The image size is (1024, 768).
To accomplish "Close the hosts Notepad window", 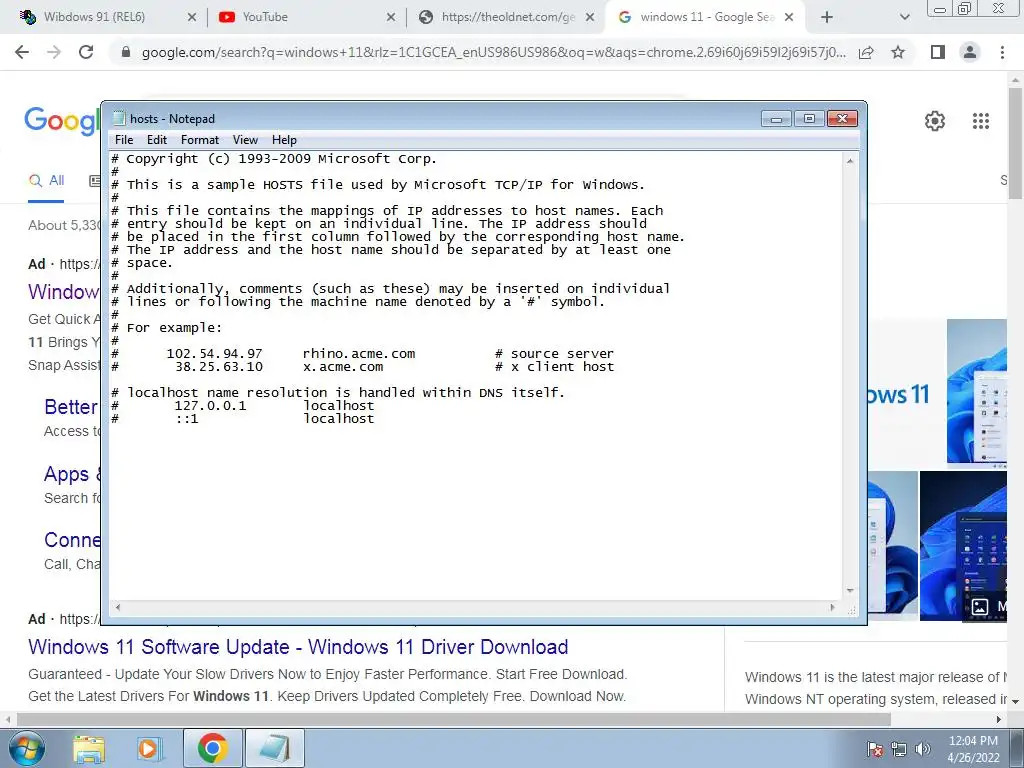I will (x=842, y=119).
